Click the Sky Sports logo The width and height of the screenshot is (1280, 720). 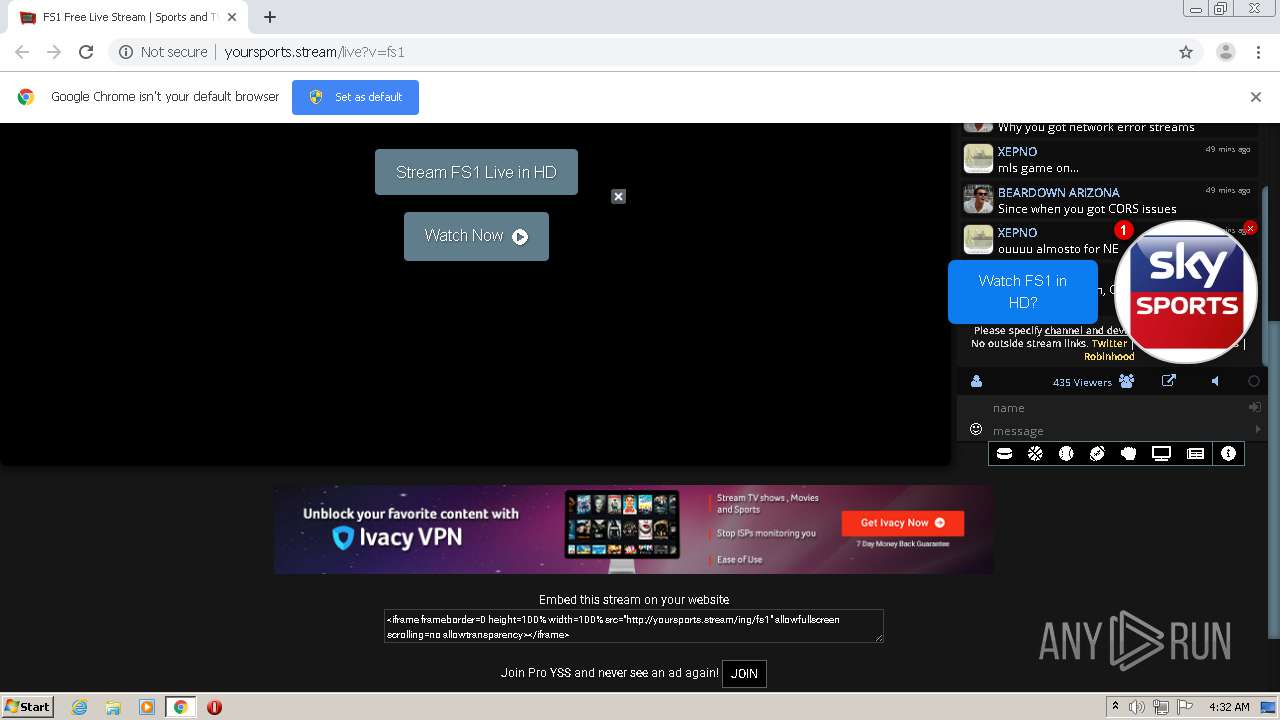coord(1186,292)
